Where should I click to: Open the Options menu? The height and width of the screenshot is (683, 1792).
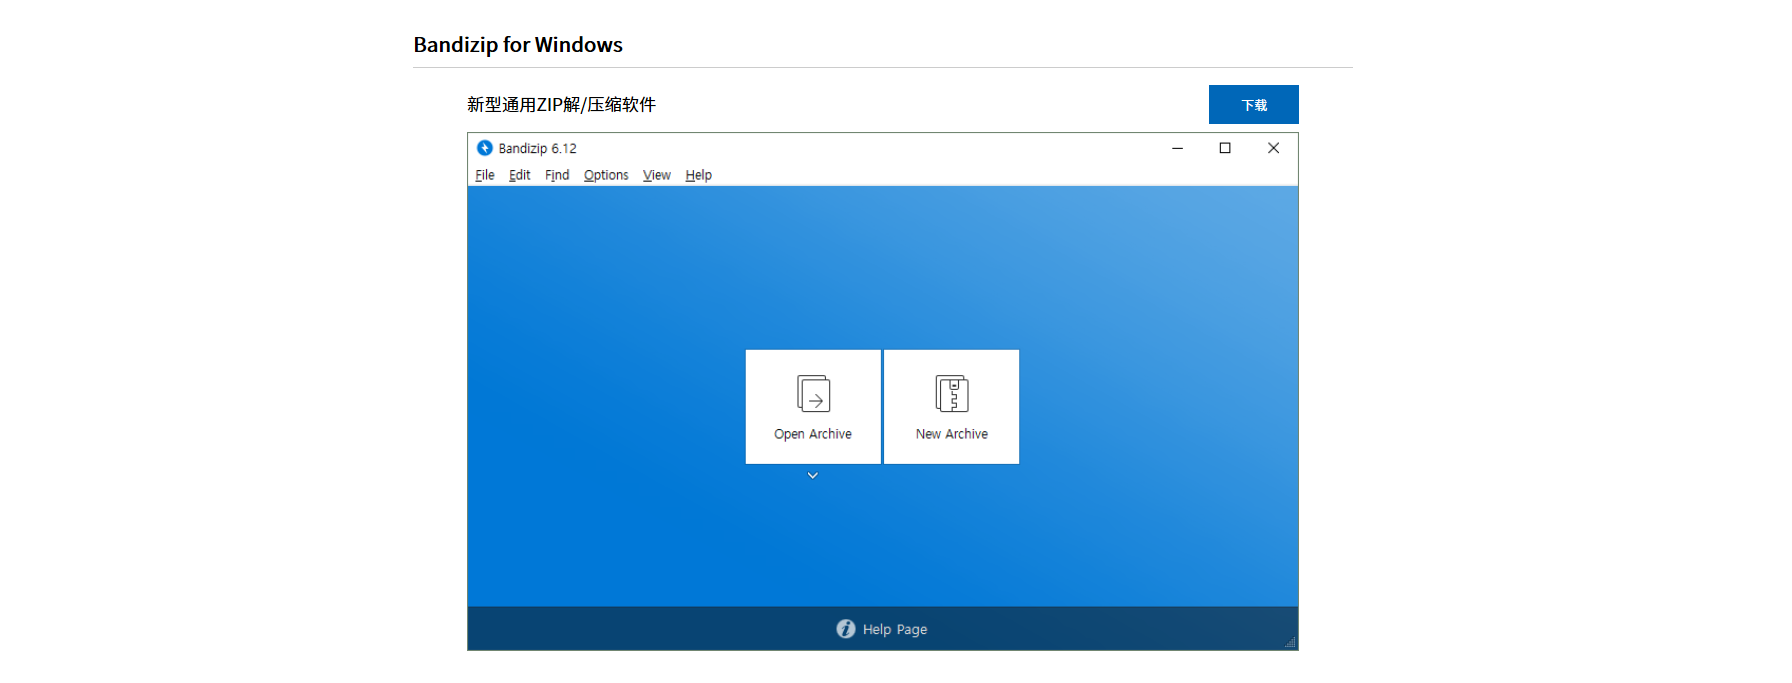(606, 175)
